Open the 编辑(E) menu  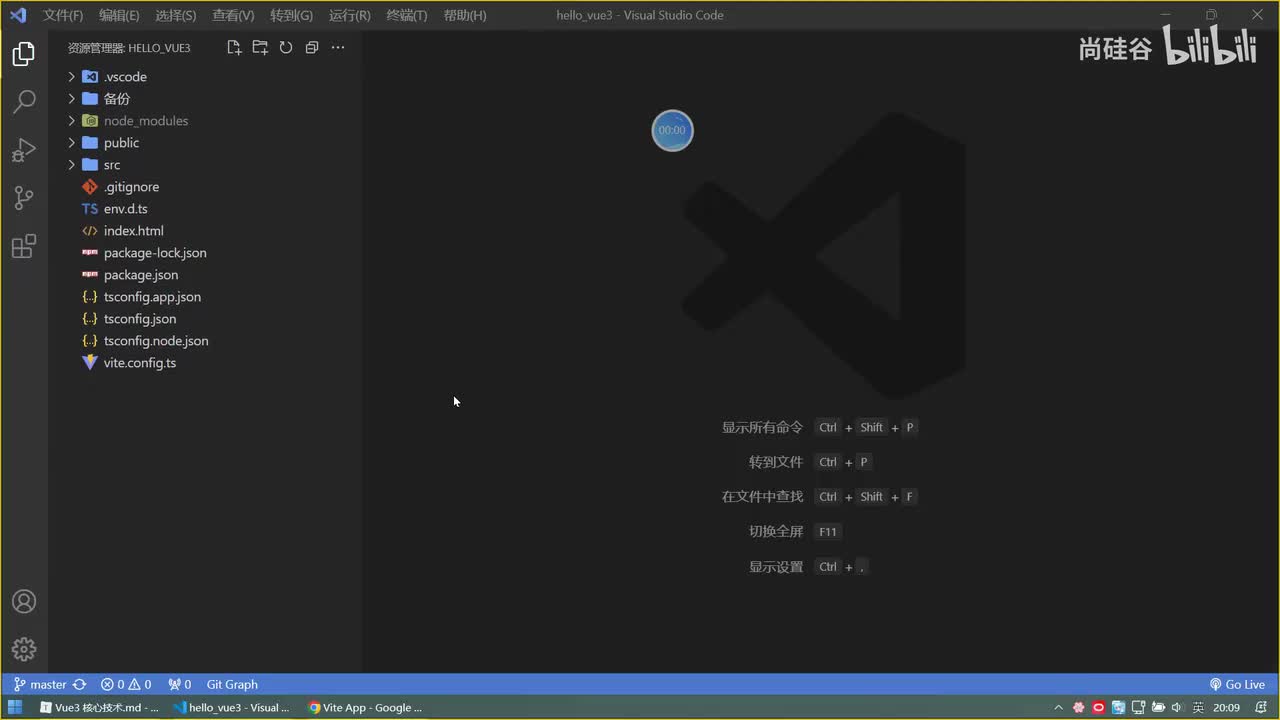pos(119,15)
